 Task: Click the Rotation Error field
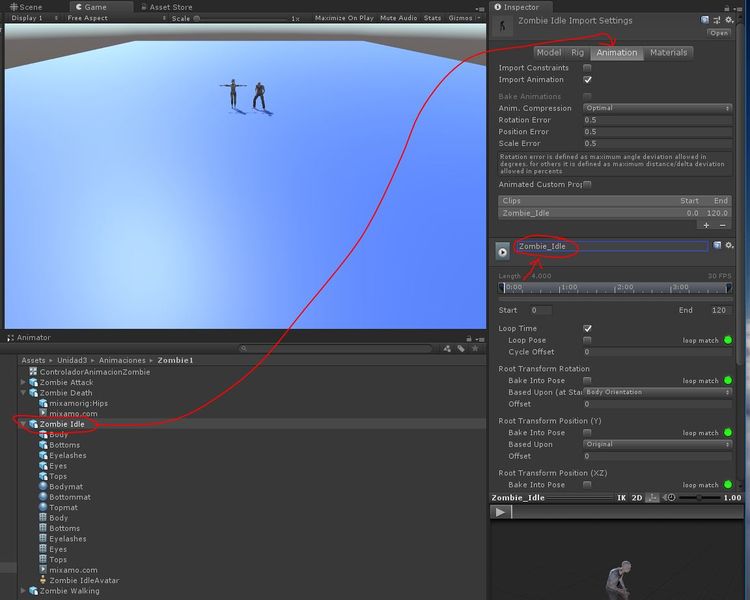pos(657,120)
